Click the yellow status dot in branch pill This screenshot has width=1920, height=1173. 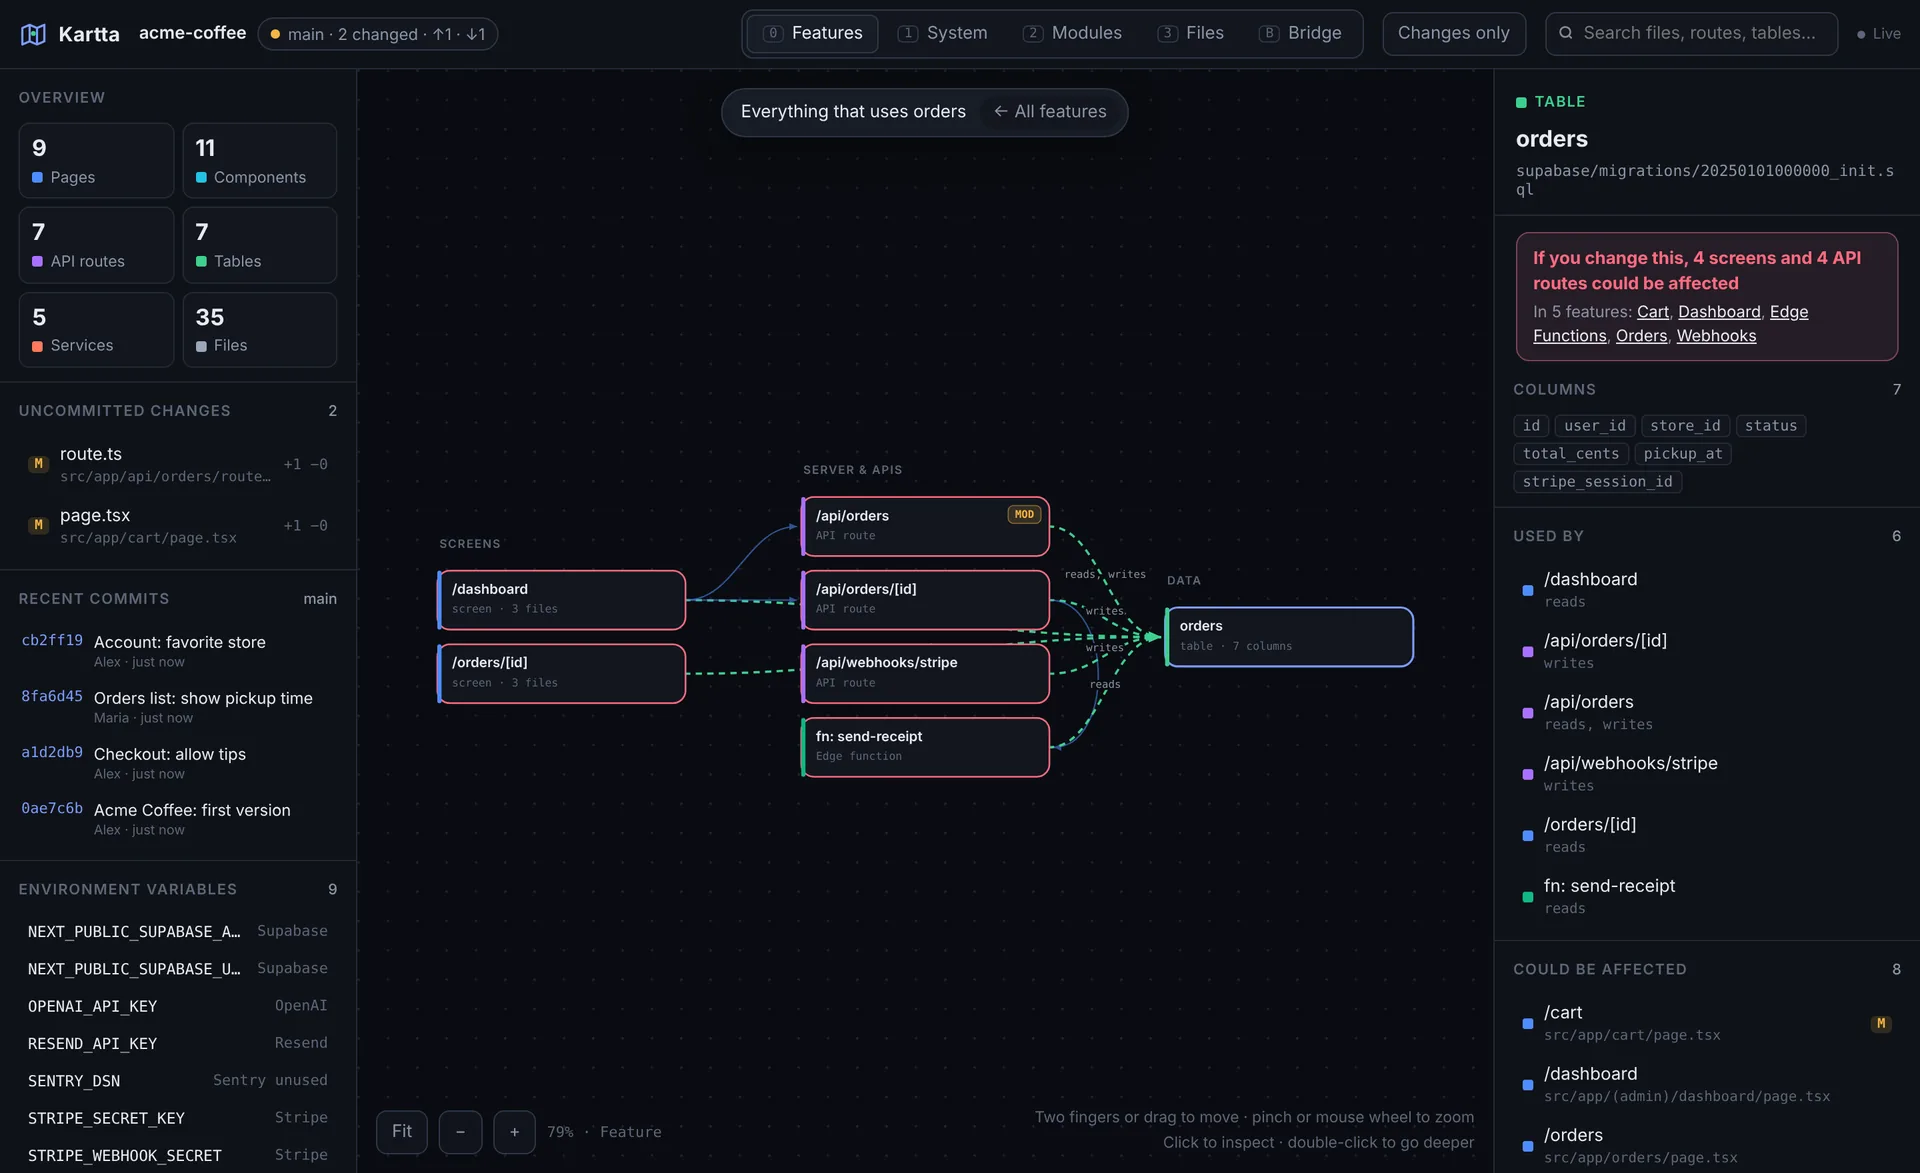(x=275, y=34)
